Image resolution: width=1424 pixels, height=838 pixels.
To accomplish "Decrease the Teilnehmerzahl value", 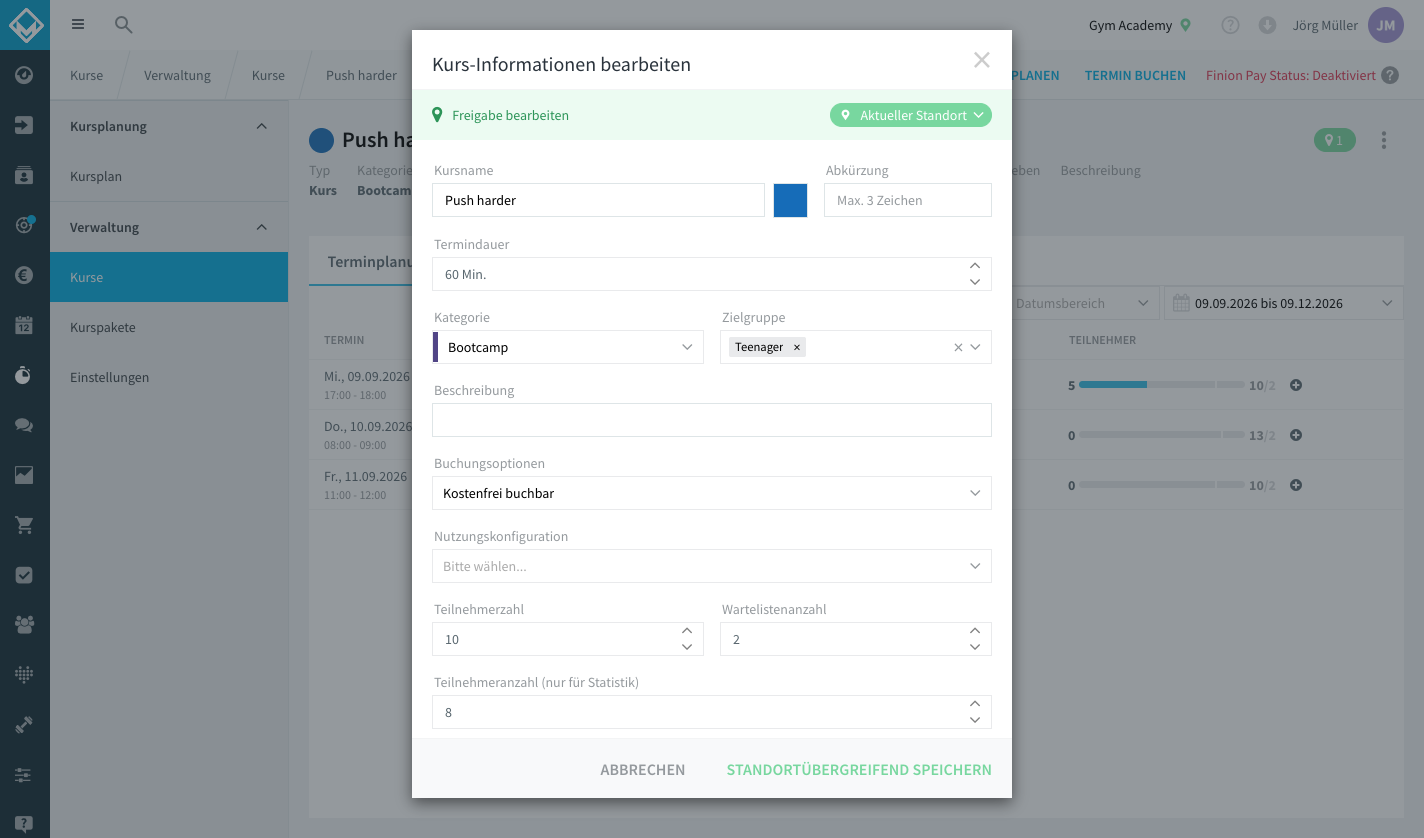I will [687, 647].
